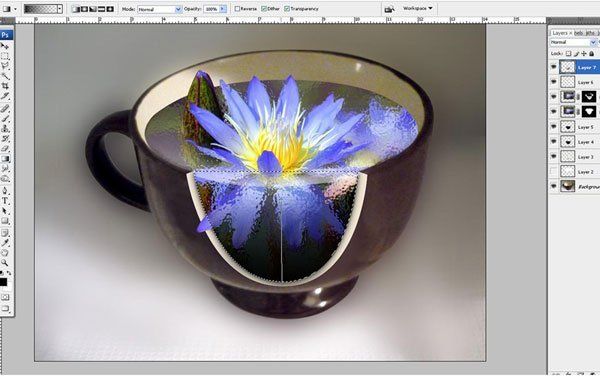Lock image pixels with brush icon

click(x=576, y=54)
